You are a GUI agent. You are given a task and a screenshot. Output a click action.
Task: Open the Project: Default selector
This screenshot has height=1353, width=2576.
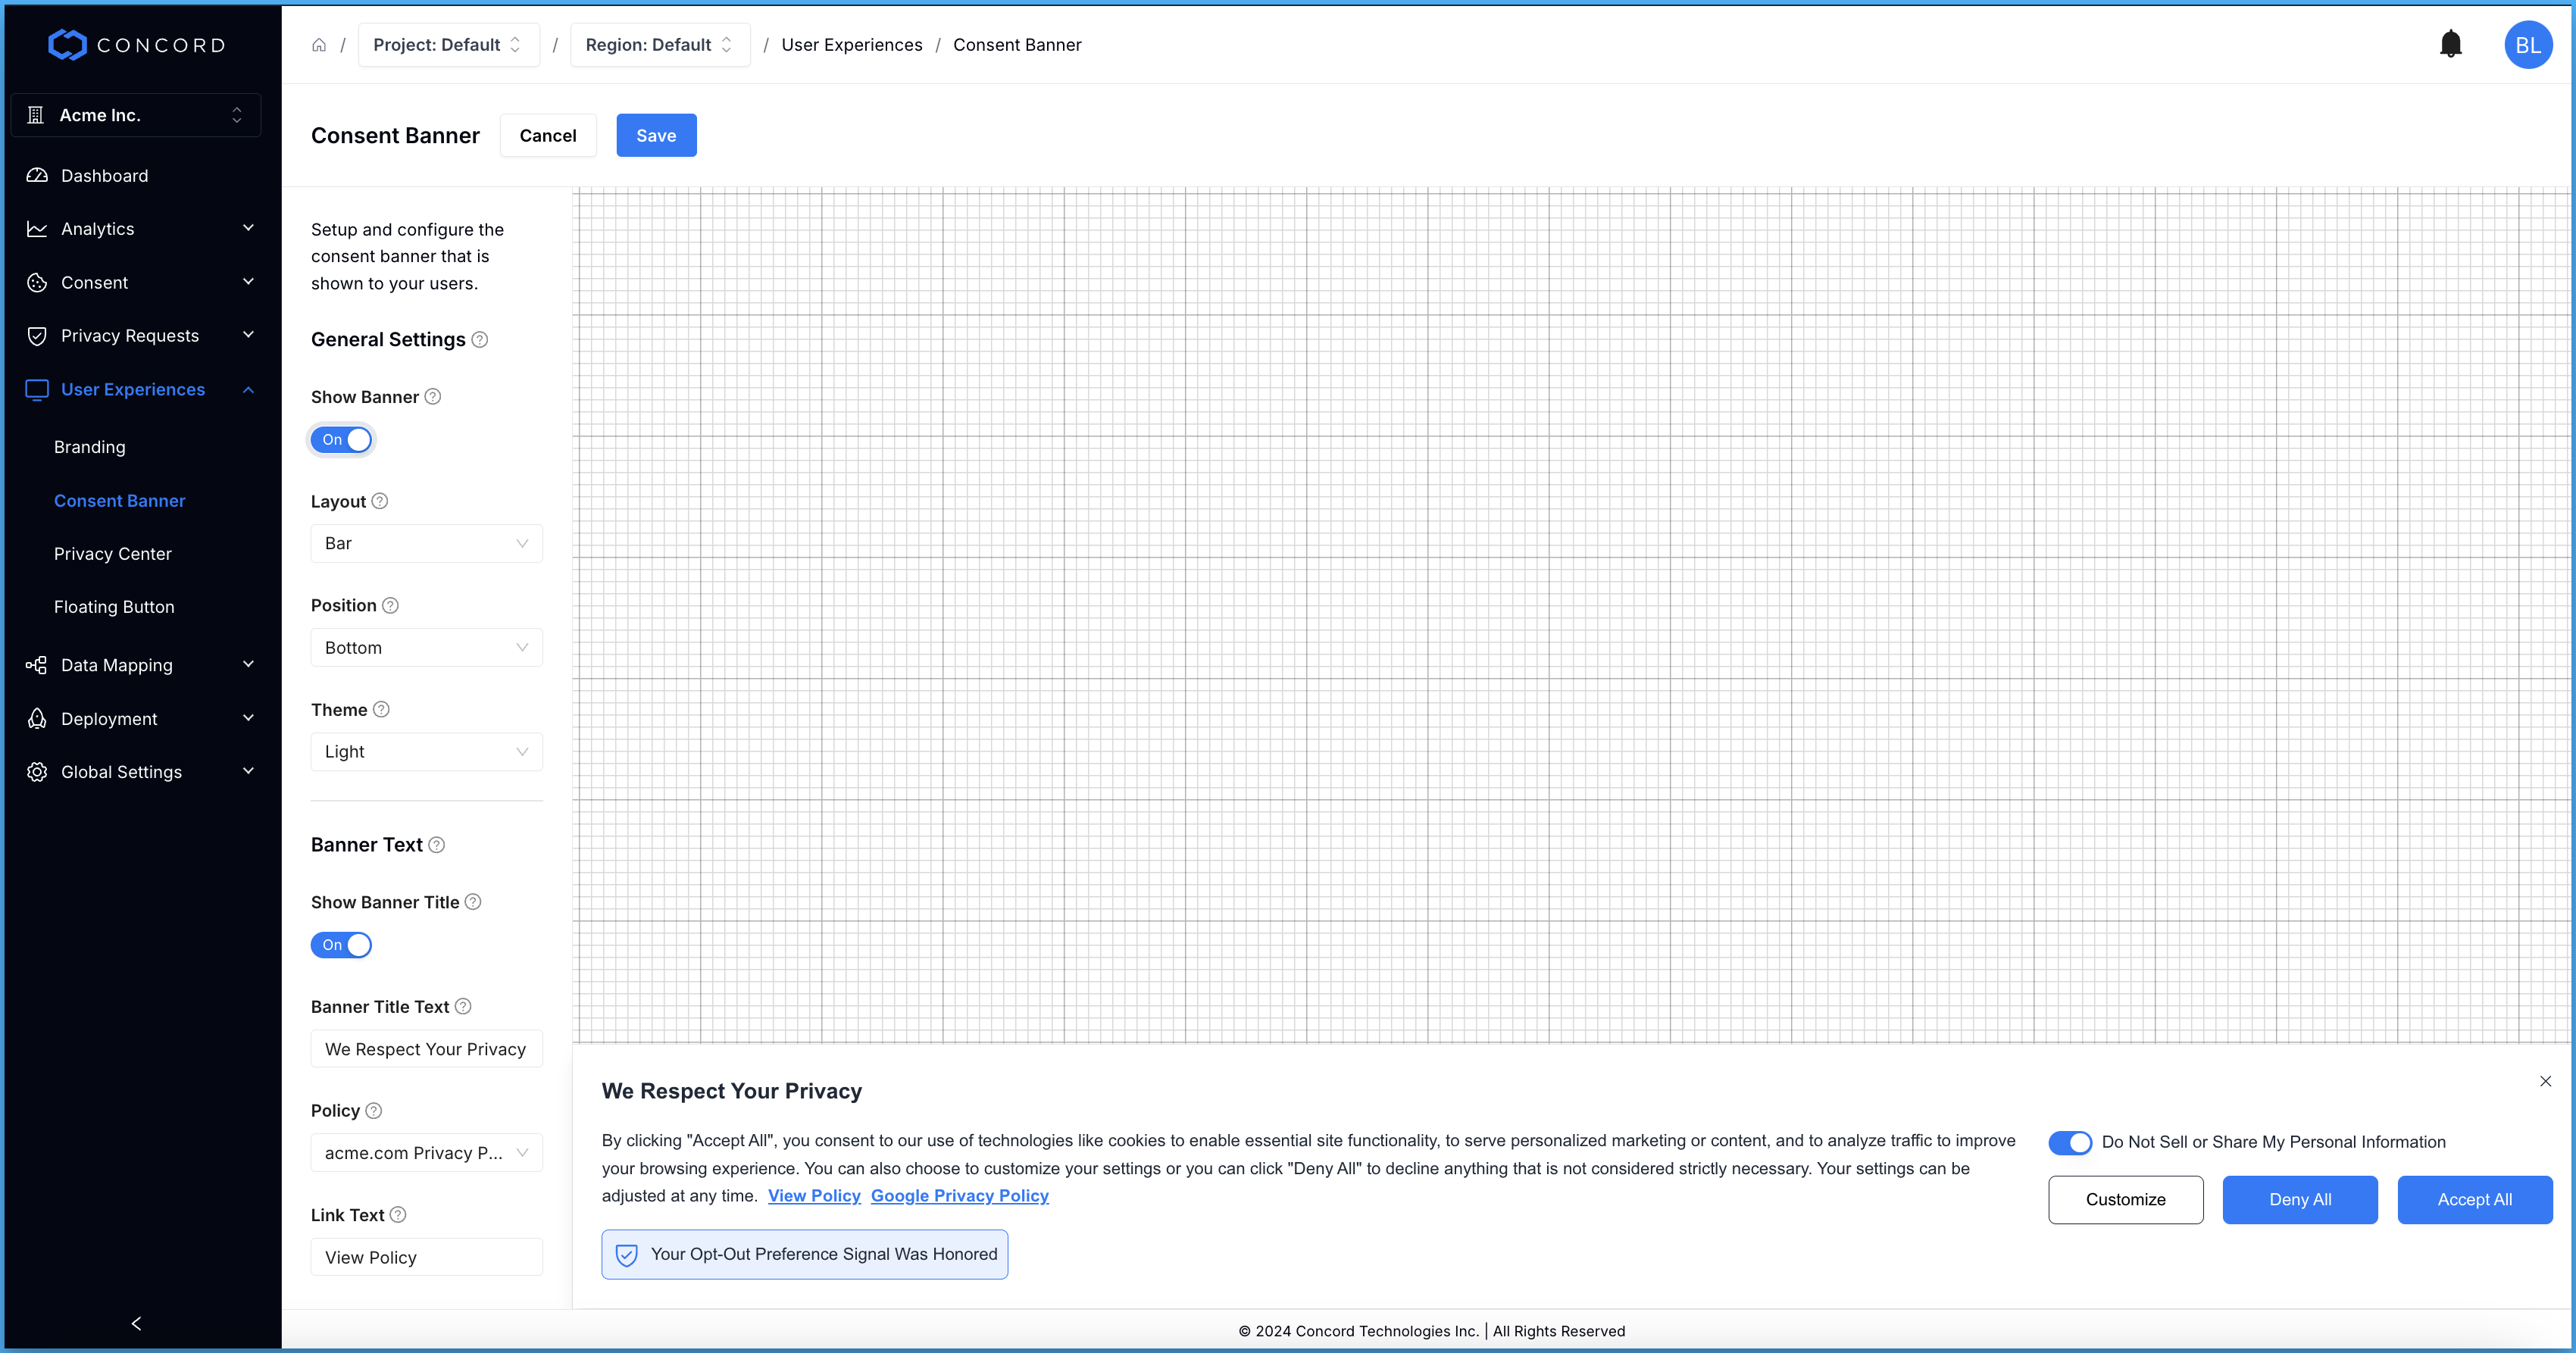449,45
